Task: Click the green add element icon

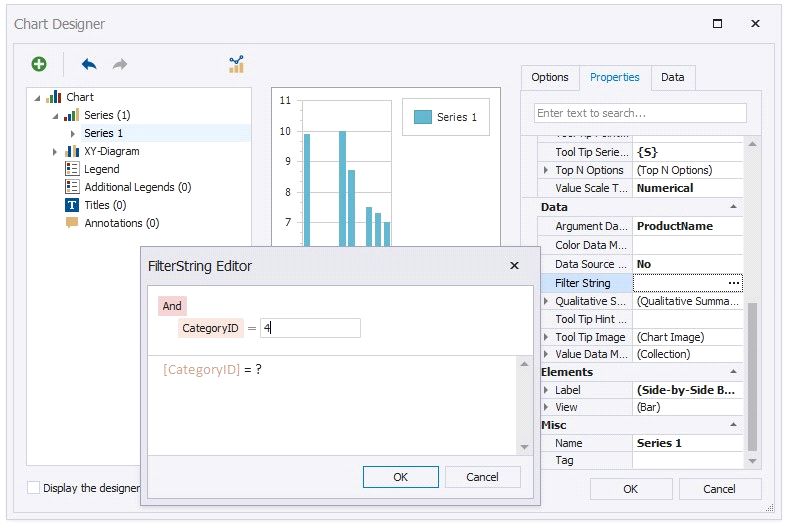Action: pos(39,64)
